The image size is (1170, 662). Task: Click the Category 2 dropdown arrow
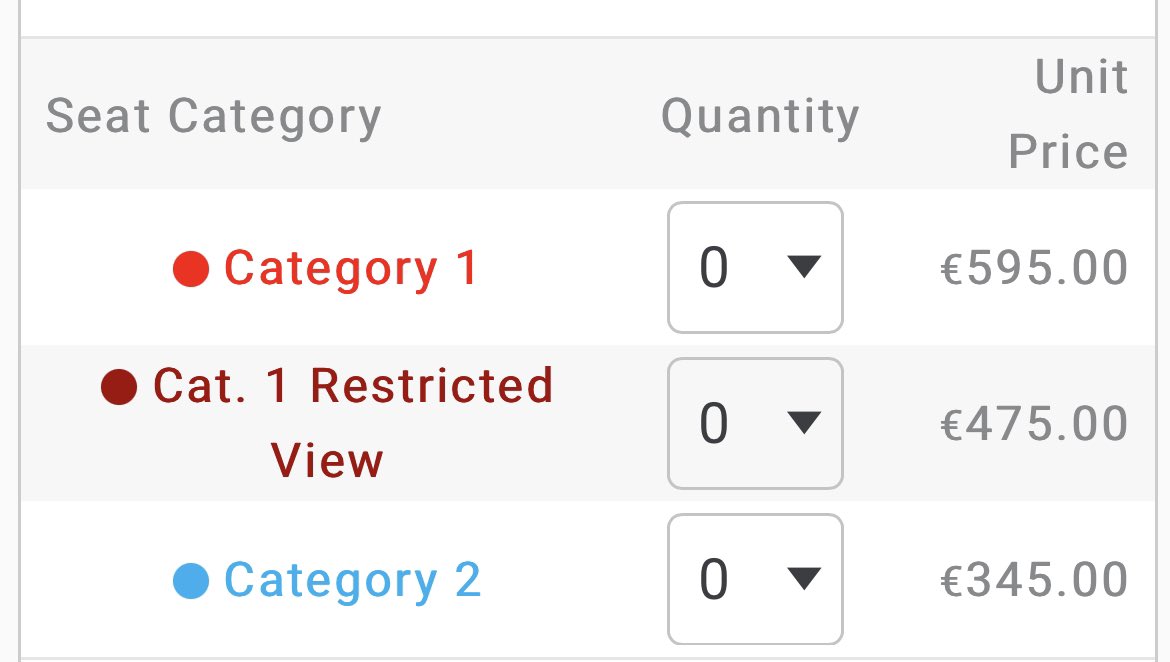coord(804,579)
